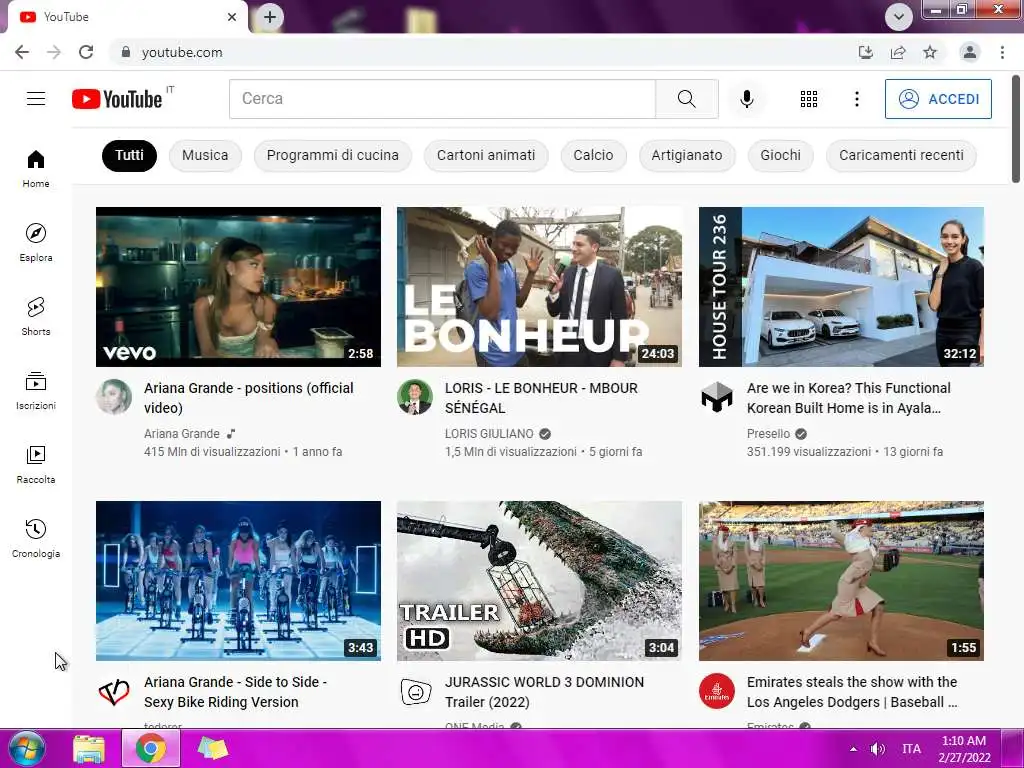The width and height of the screenshot is (1024, 768).
Task: Click the page vertical scrollbar
Action: [1016, 129]
